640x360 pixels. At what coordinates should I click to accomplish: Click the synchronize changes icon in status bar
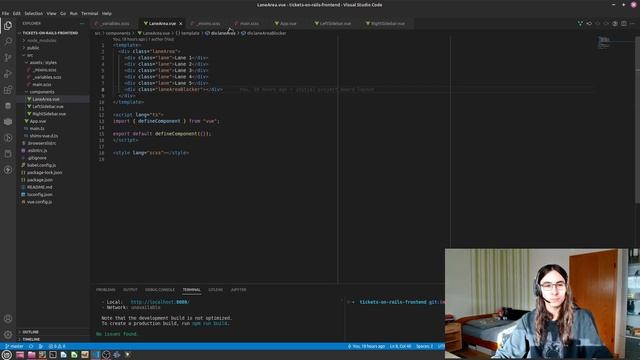pos(31,346)
